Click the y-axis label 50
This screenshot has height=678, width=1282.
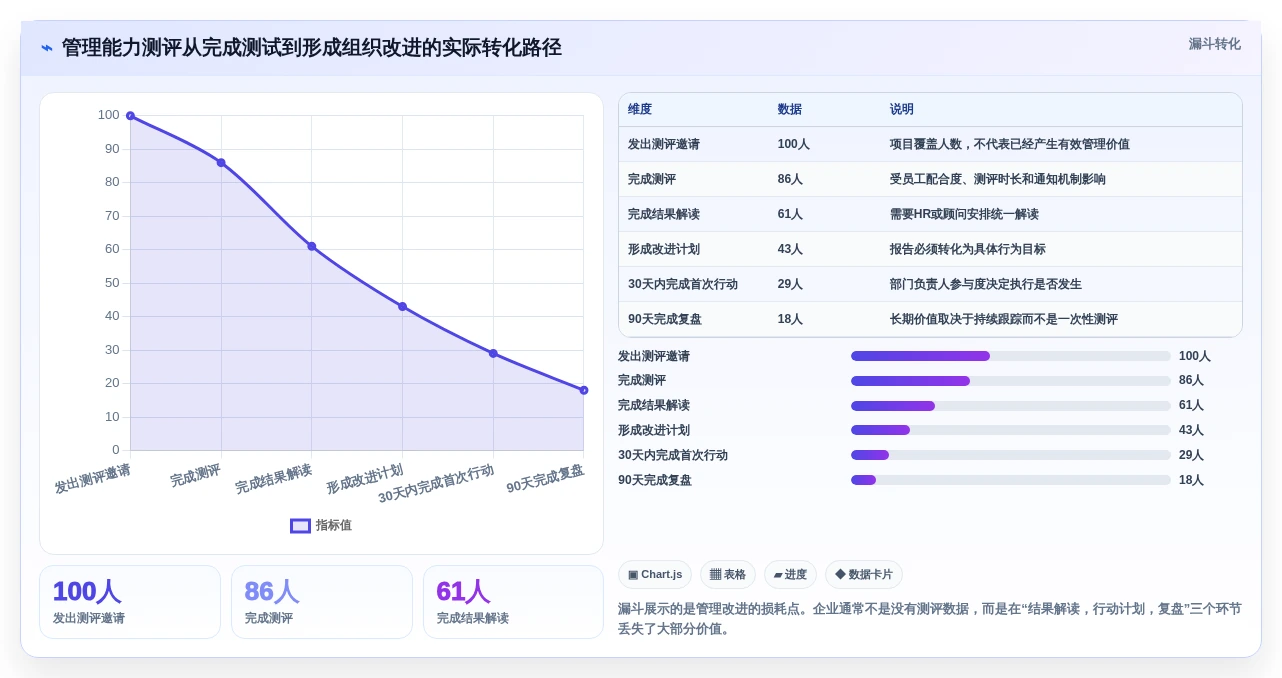point(112,283)
